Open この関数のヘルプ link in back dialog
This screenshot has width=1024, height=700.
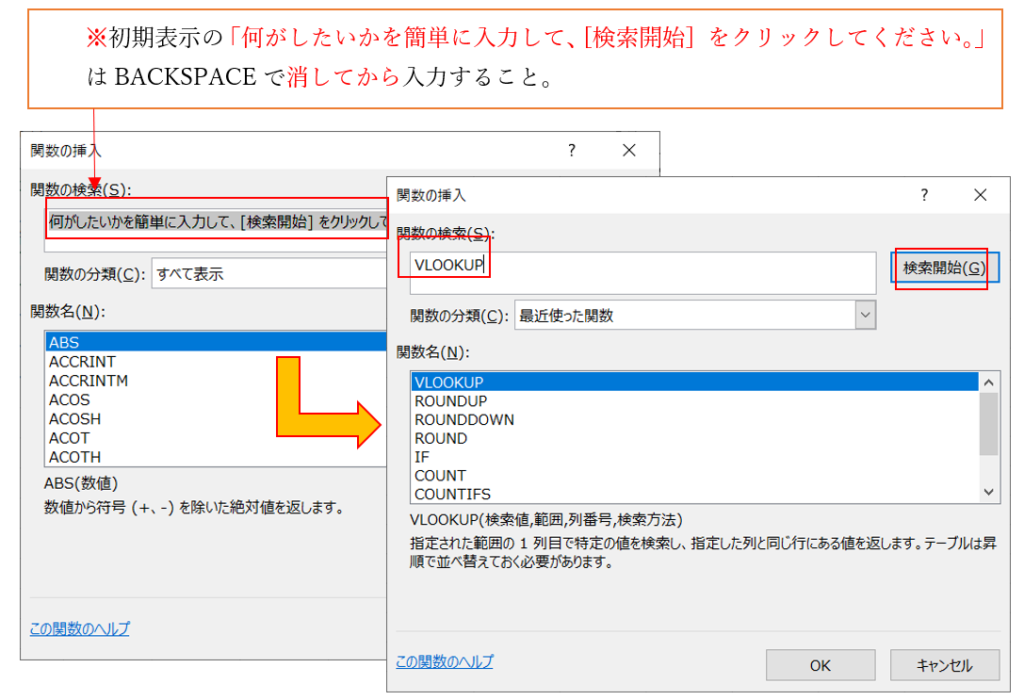(x=80, y=629)
